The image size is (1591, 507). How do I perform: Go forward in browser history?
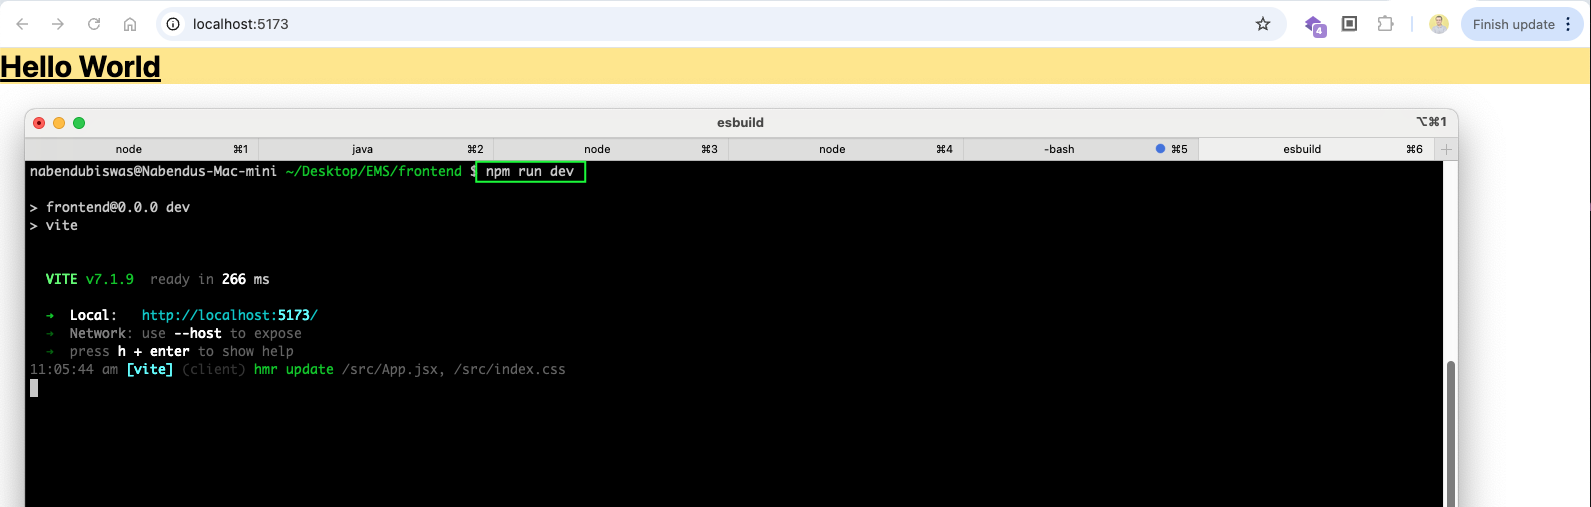pyautogui.click(x=58, y=24)
